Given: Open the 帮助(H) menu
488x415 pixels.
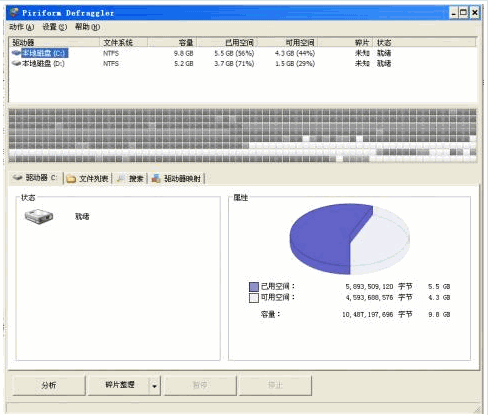Looking at the screenshot, I should coord(87,27).
